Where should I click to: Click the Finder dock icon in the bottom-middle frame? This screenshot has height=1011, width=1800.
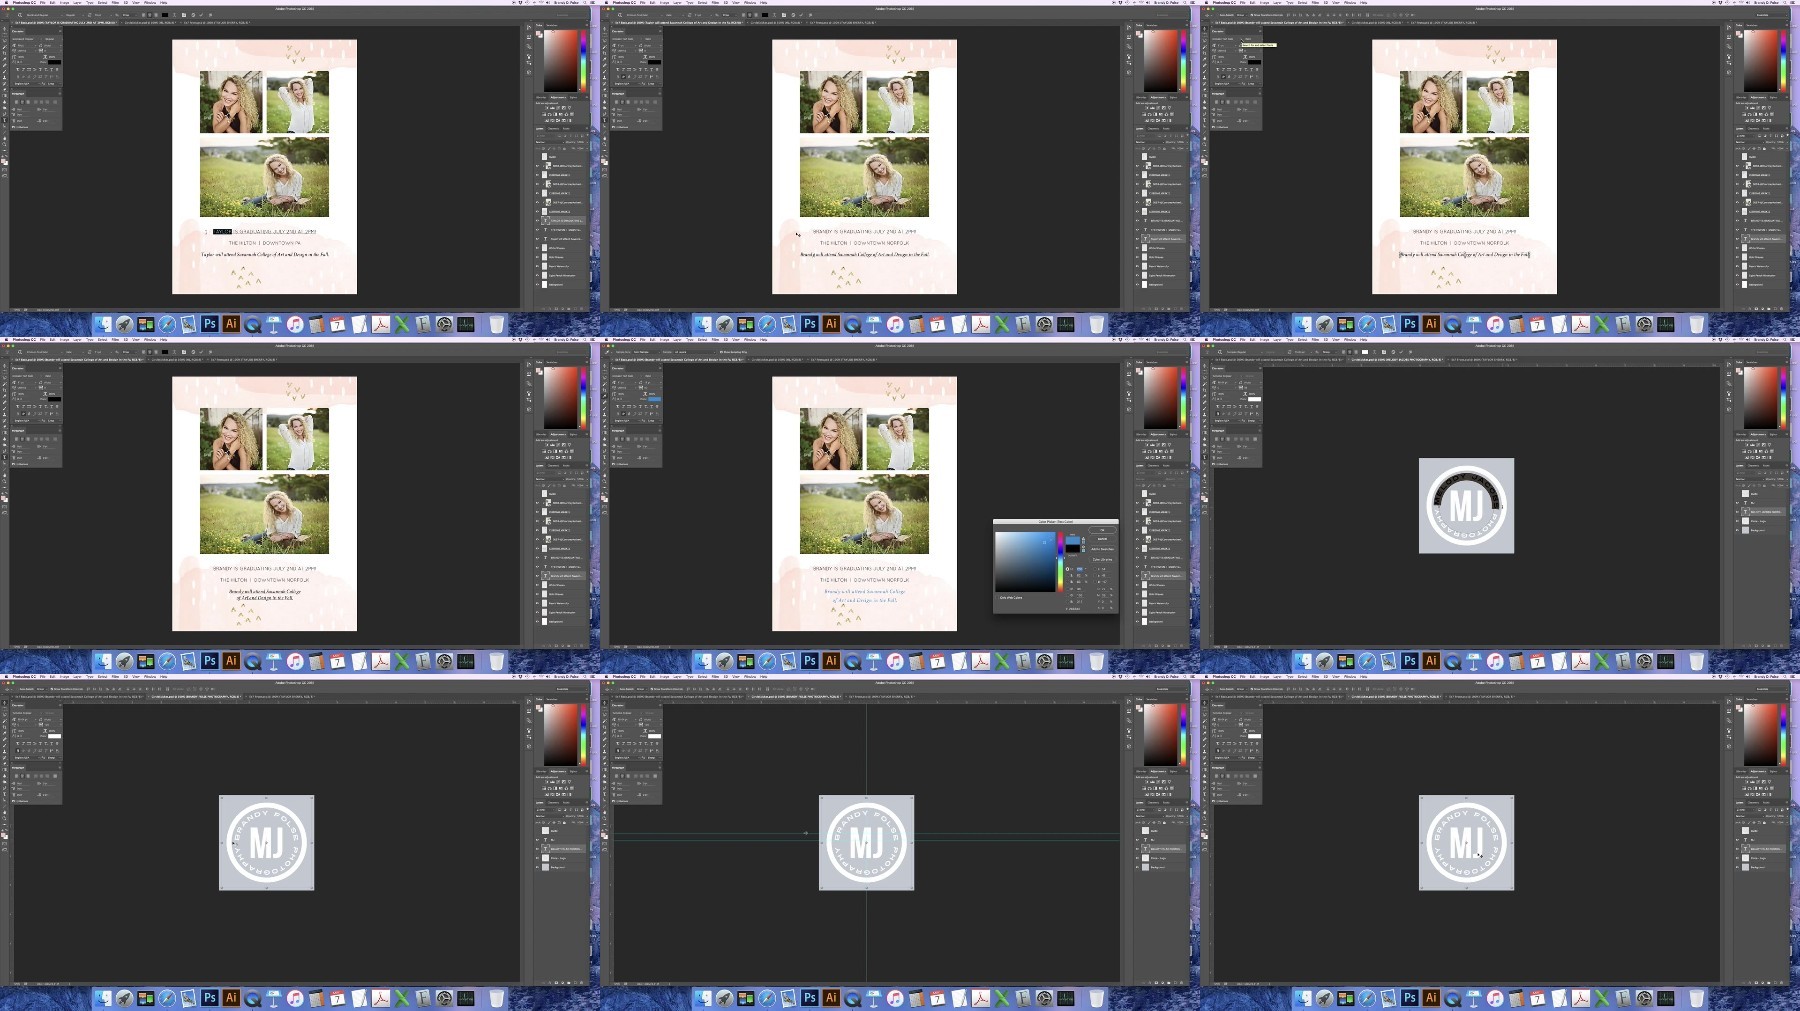click(x=703, y=998)
